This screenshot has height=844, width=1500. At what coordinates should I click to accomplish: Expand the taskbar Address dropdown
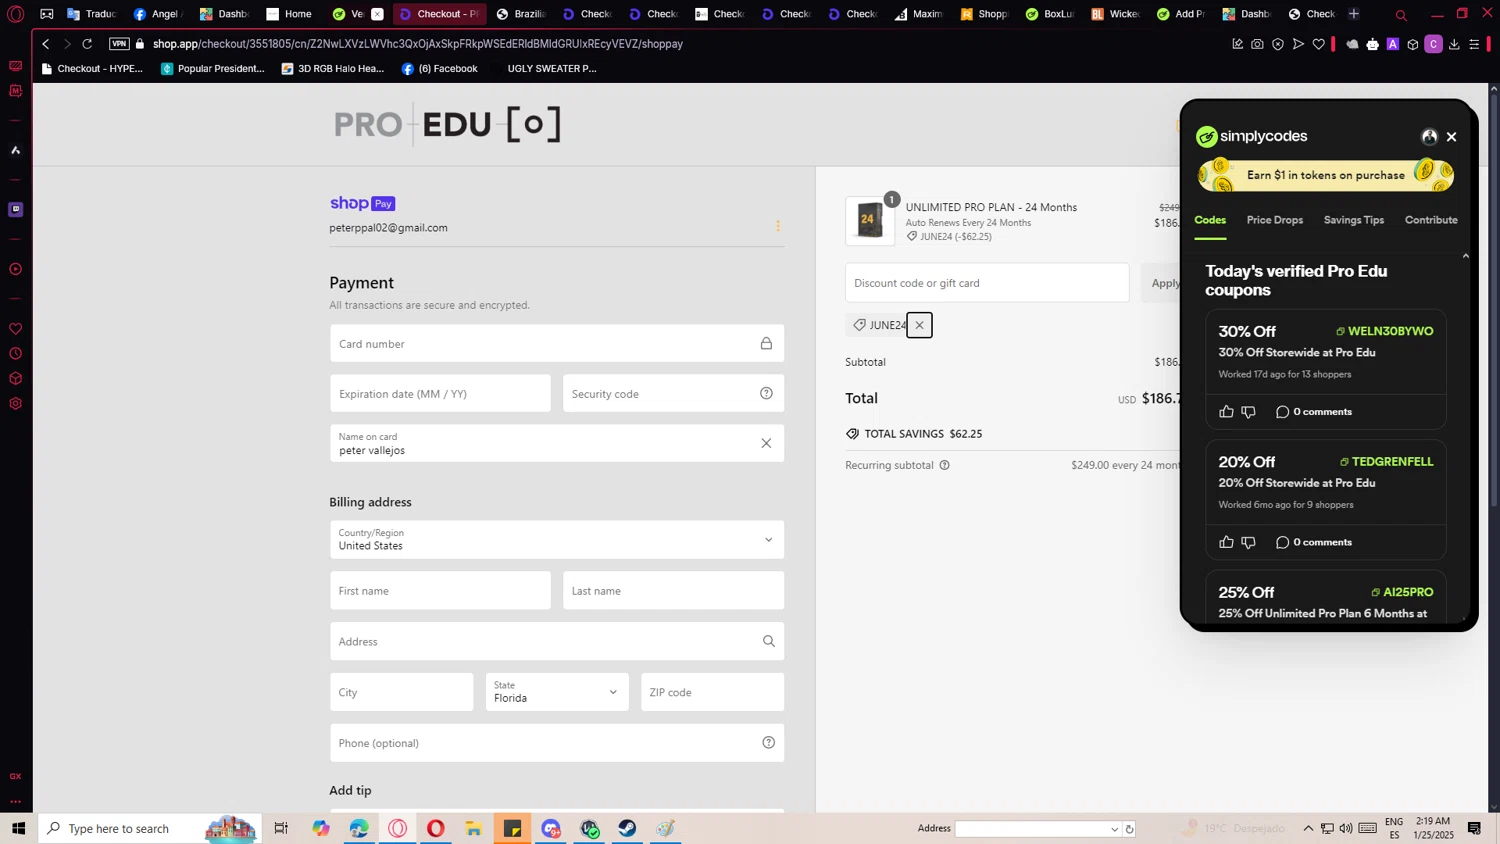tap(1114, 829)
